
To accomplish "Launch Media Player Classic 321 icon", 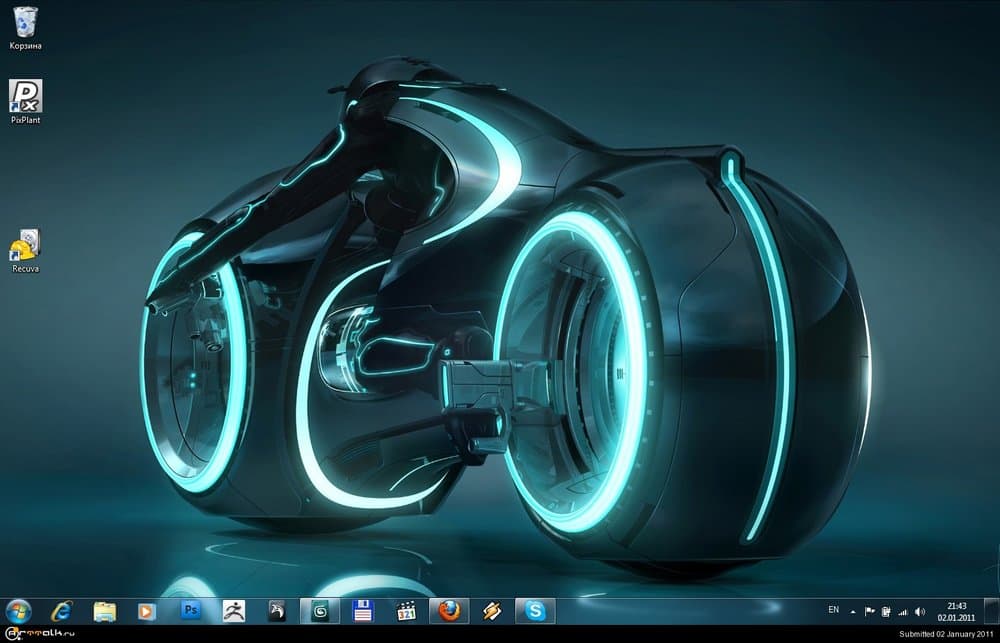I will tap(406, 611).
